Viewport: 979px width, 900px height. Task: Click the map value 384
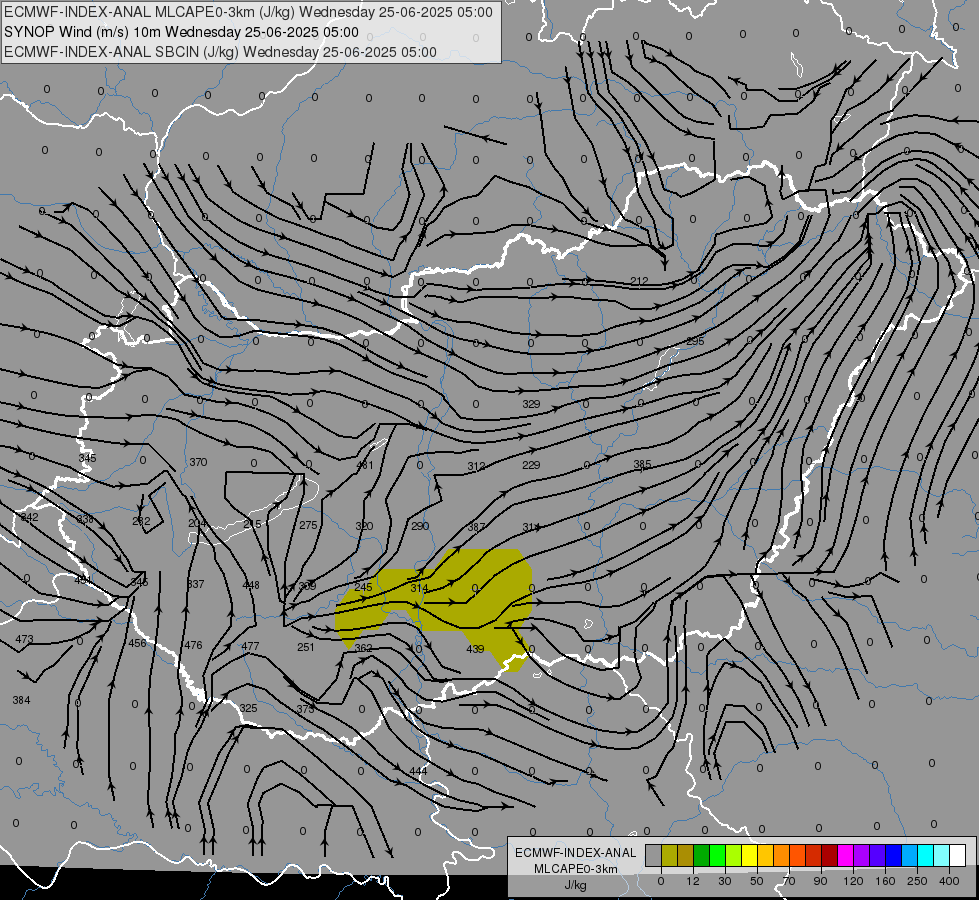point(21,700)
